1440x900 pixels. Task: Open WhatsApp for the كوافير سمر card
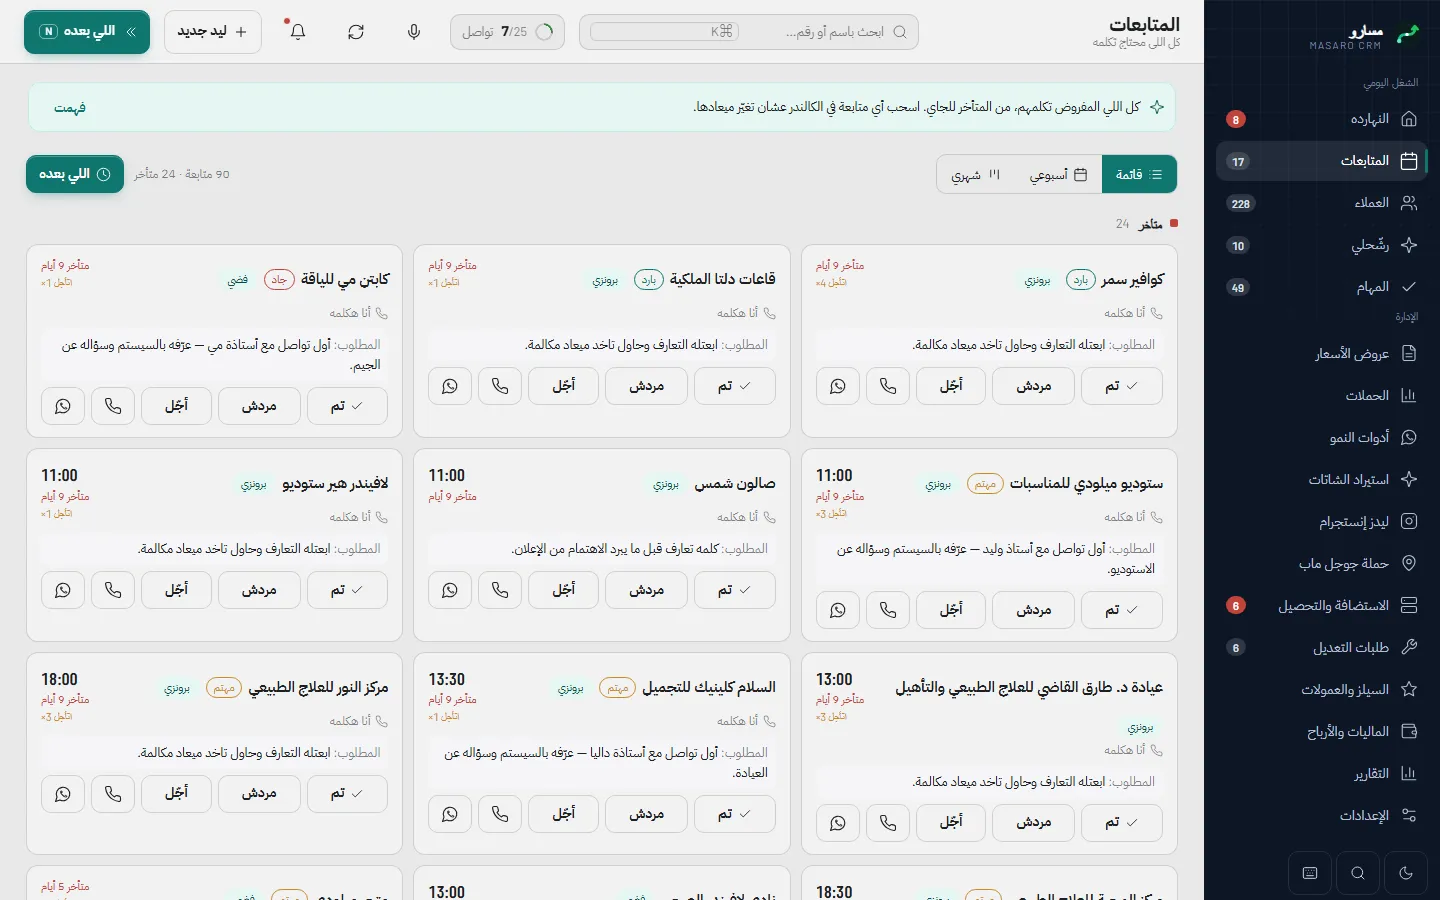pyautogui.click(x=838, y=386)
